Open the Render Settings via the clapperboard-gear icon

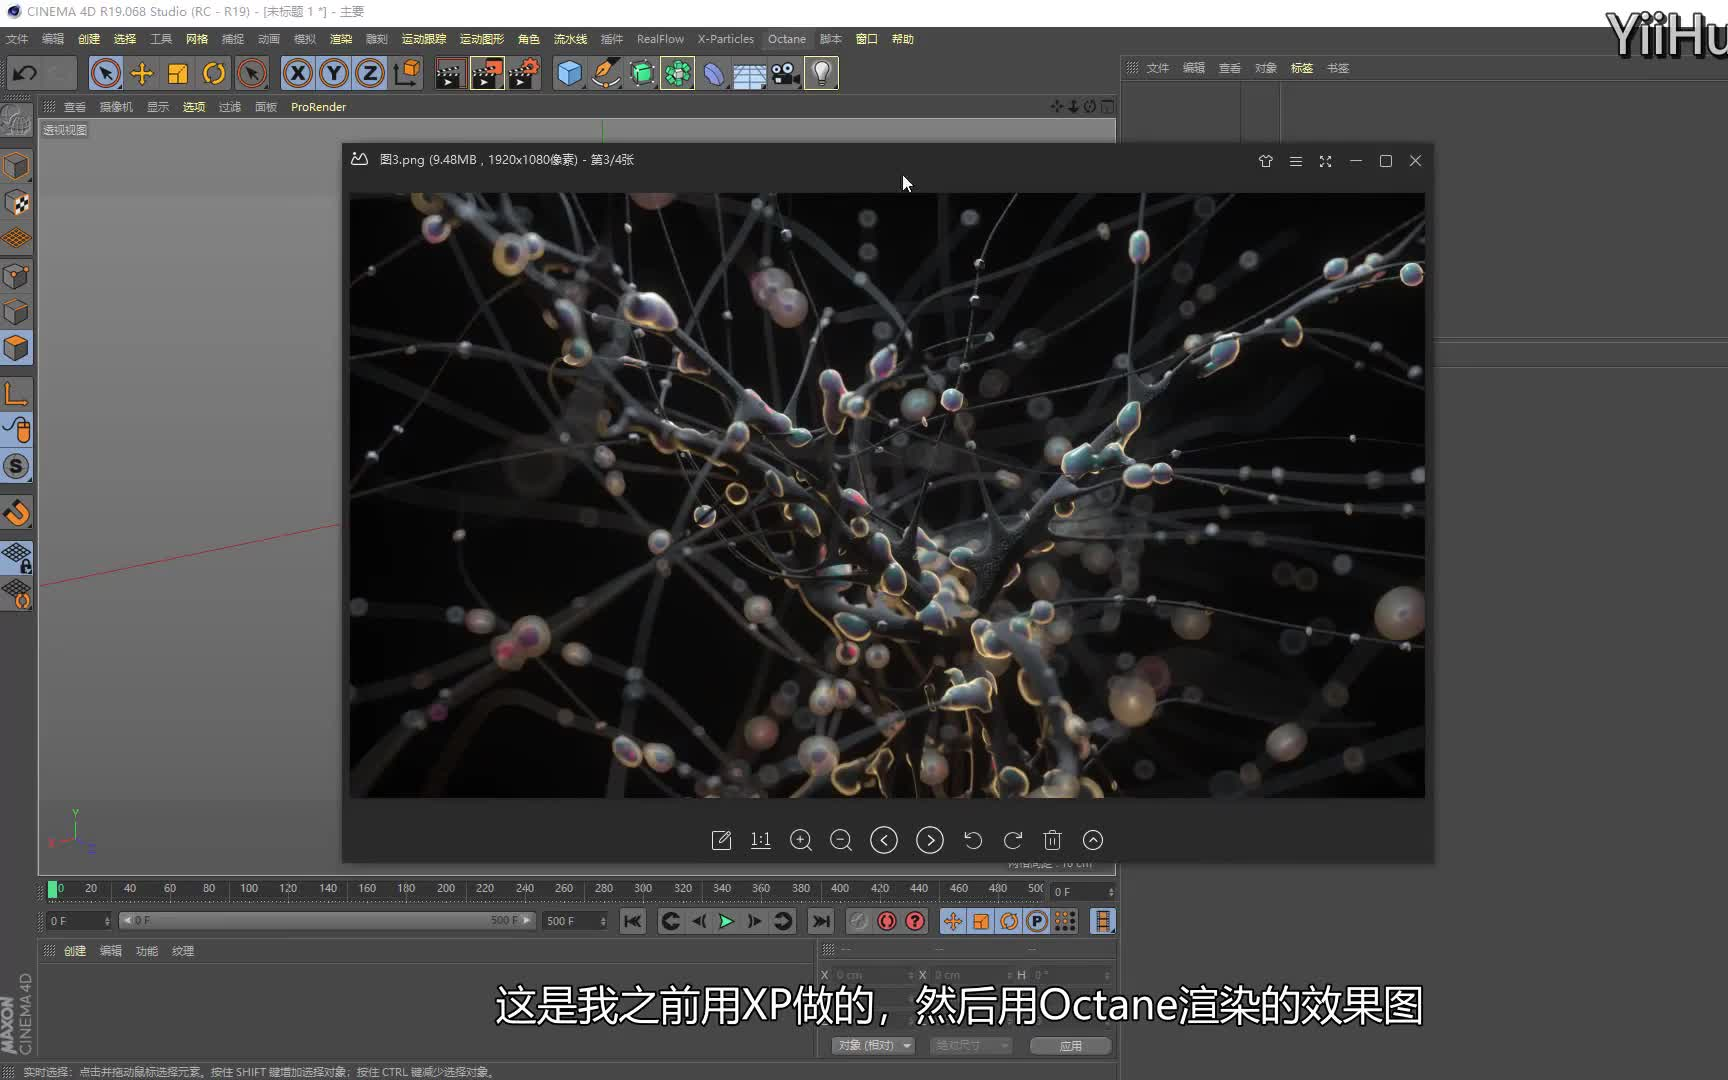point(524,73)
